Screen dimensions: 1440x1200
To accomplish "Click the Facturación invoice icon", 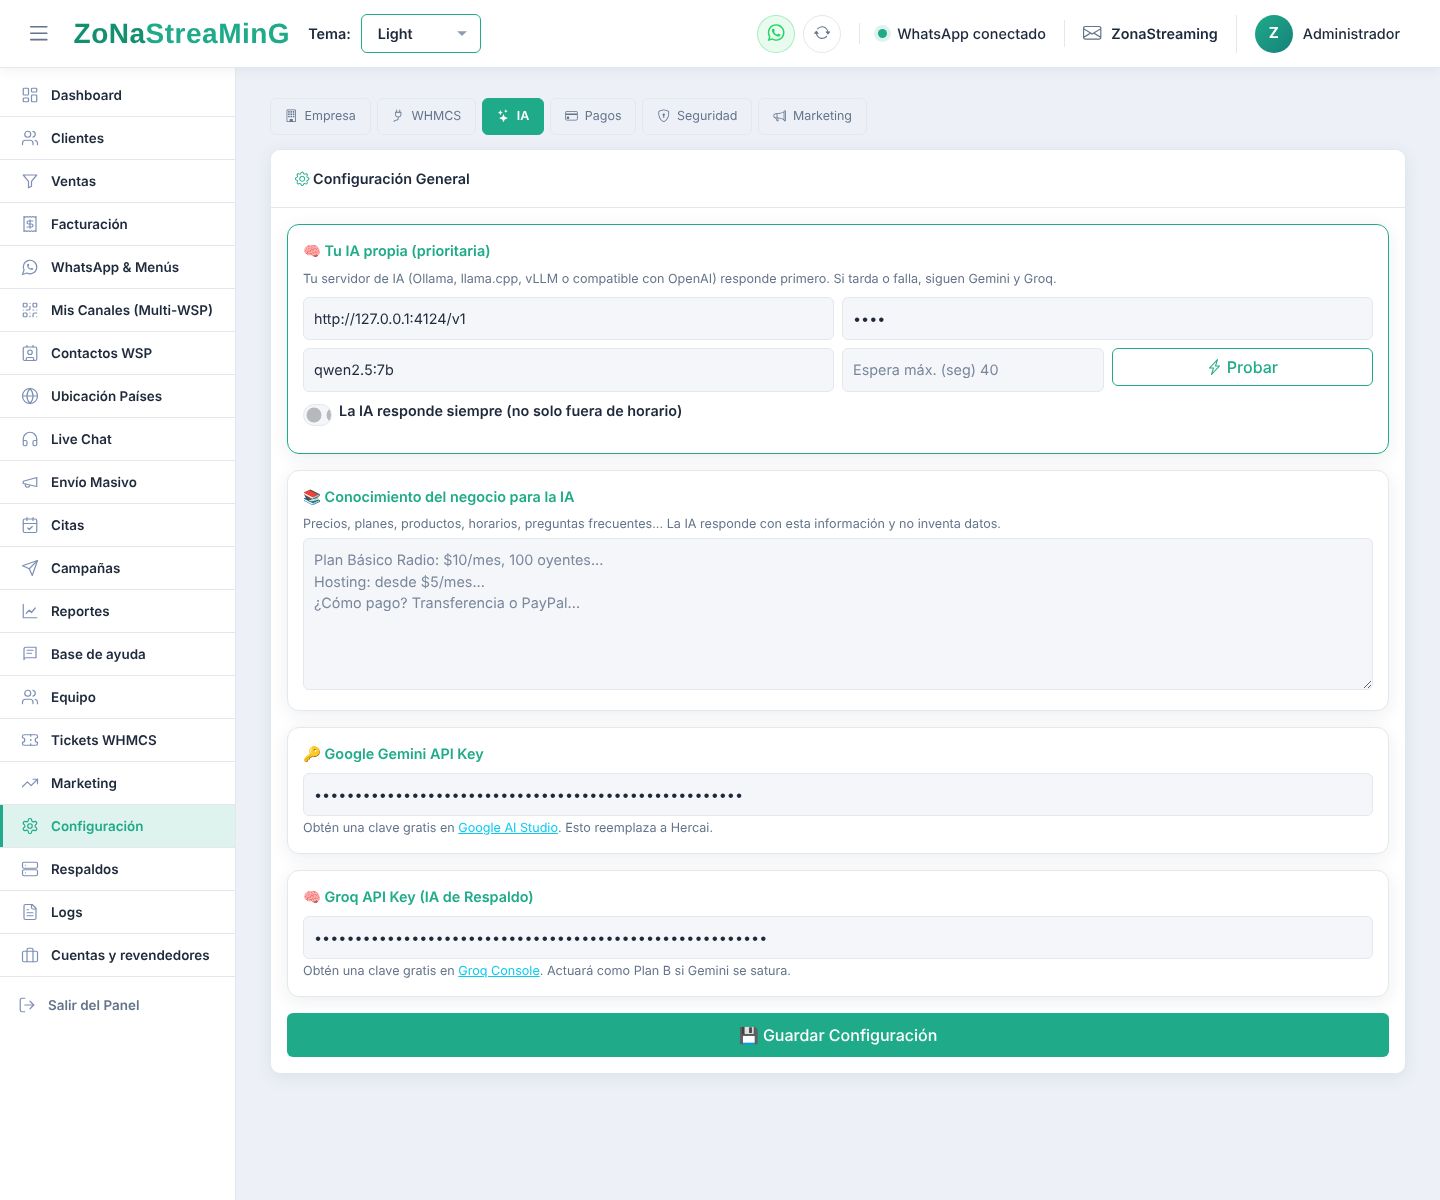I will coord(30,224).
